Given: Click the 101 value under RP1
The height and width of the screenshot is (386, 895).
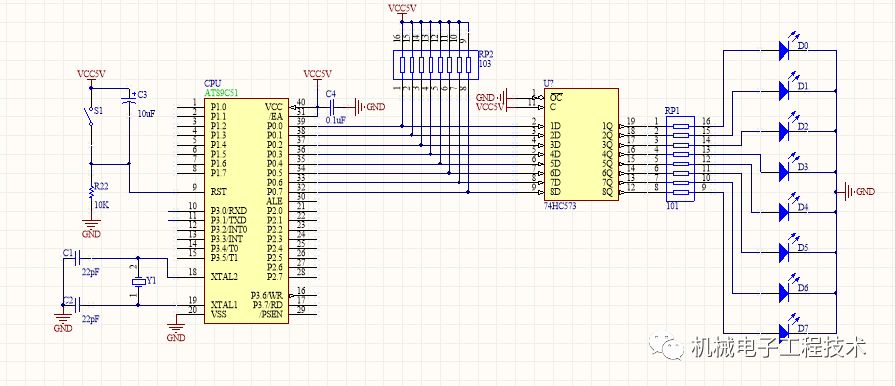Looking at the screenshot, I should pyautogui.click(x=673, y=206).
